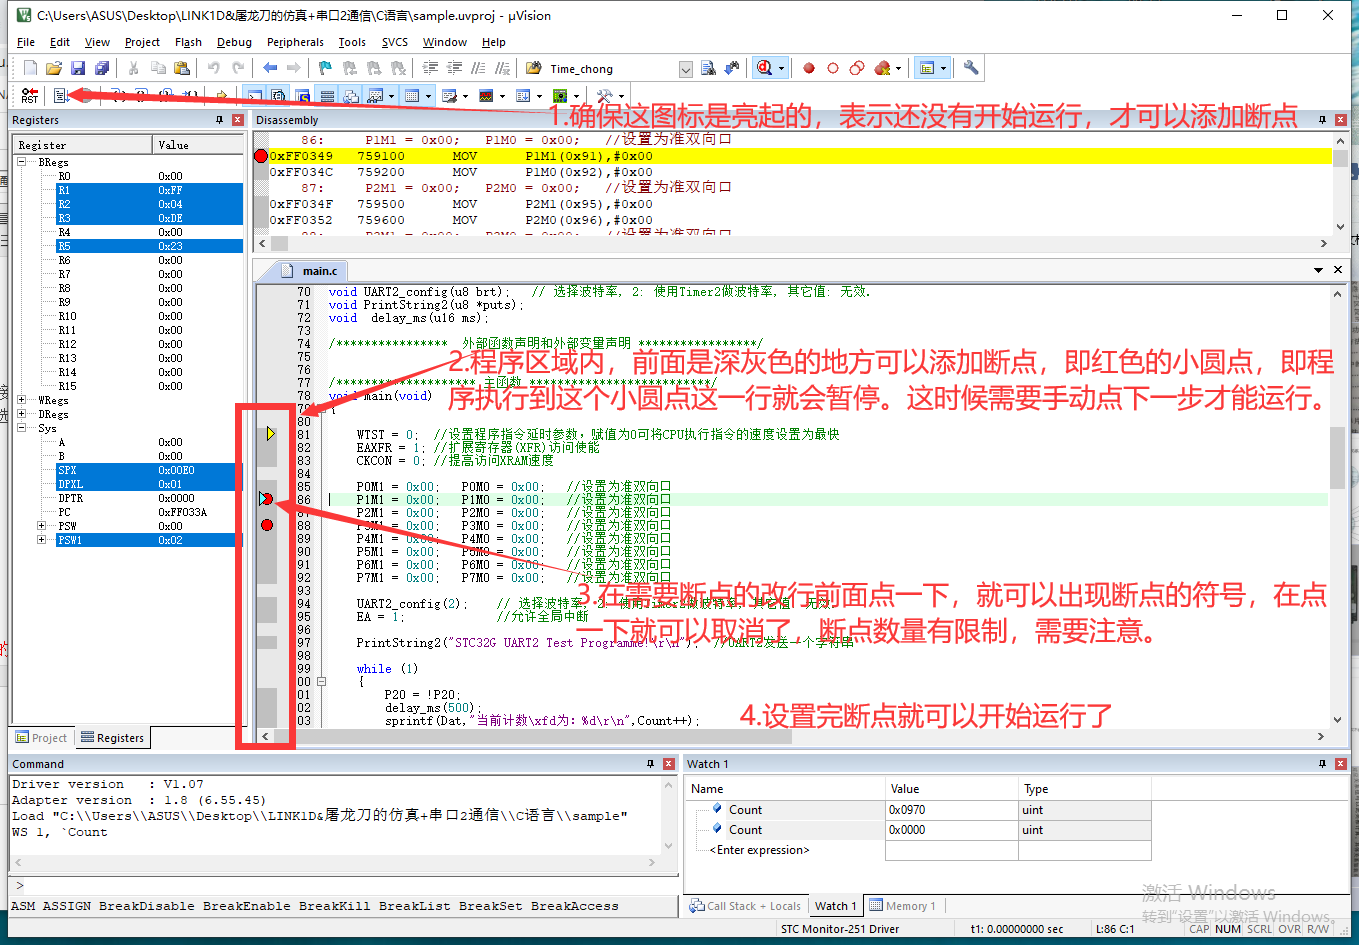Toggle the breakpoint on code line 88
The width and height of the screenshot is (1359, 945).
click(x=267, y=525)
